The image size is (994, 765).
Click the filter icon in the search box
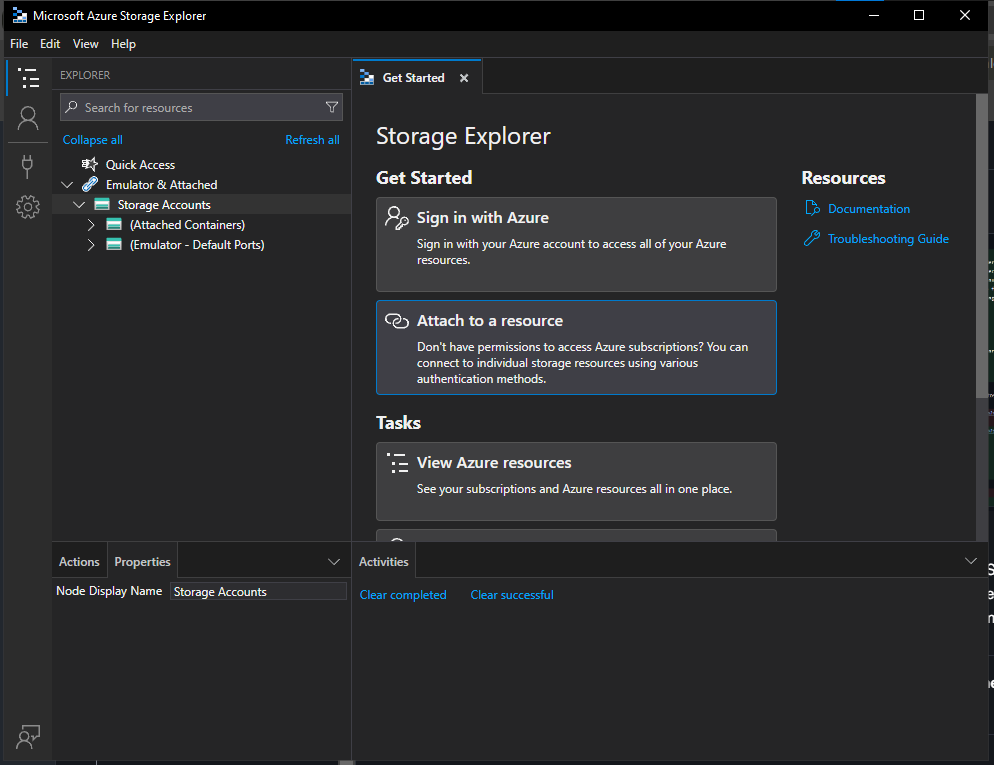click(x=332, y=107)
